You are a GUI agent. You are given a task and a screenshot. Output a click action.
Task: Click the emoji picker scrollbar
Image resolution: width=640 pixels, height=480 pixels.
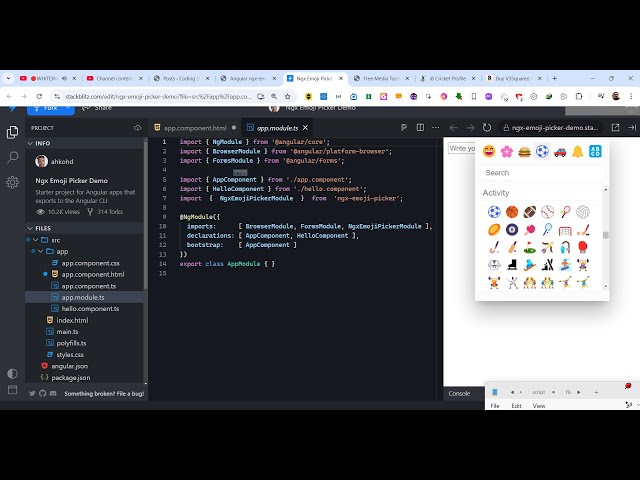(604, 235)
